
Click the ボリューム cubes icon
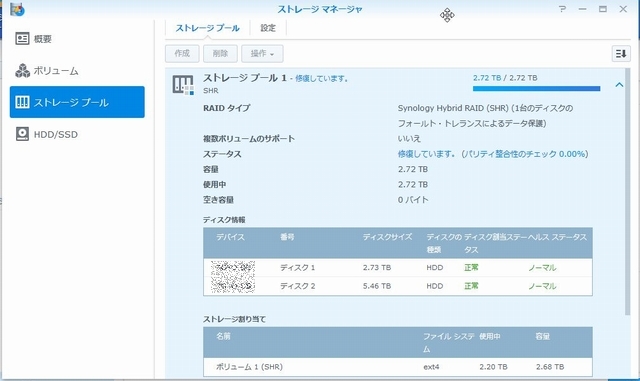click(x=22, y=71)
